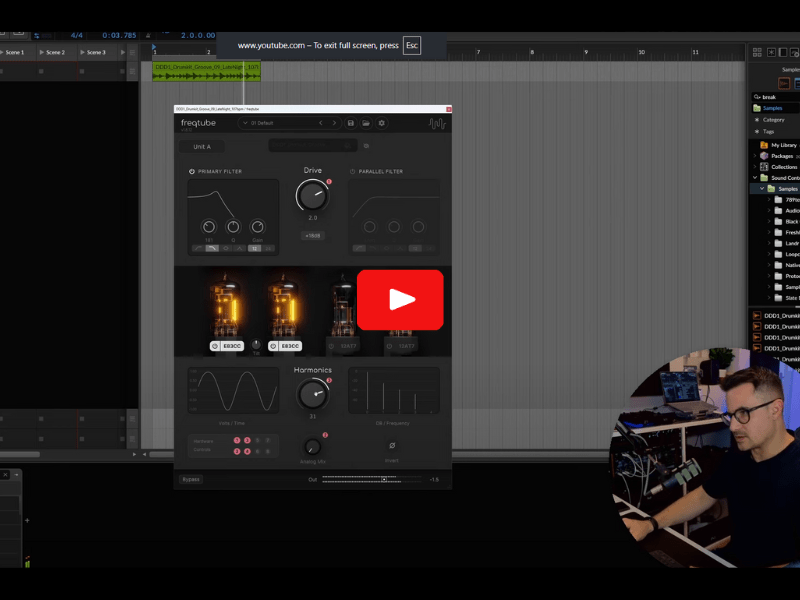Viewport: 800px width, 600px height.
Task: Click the YouTube play button overlay
Action: pos(400,299)
